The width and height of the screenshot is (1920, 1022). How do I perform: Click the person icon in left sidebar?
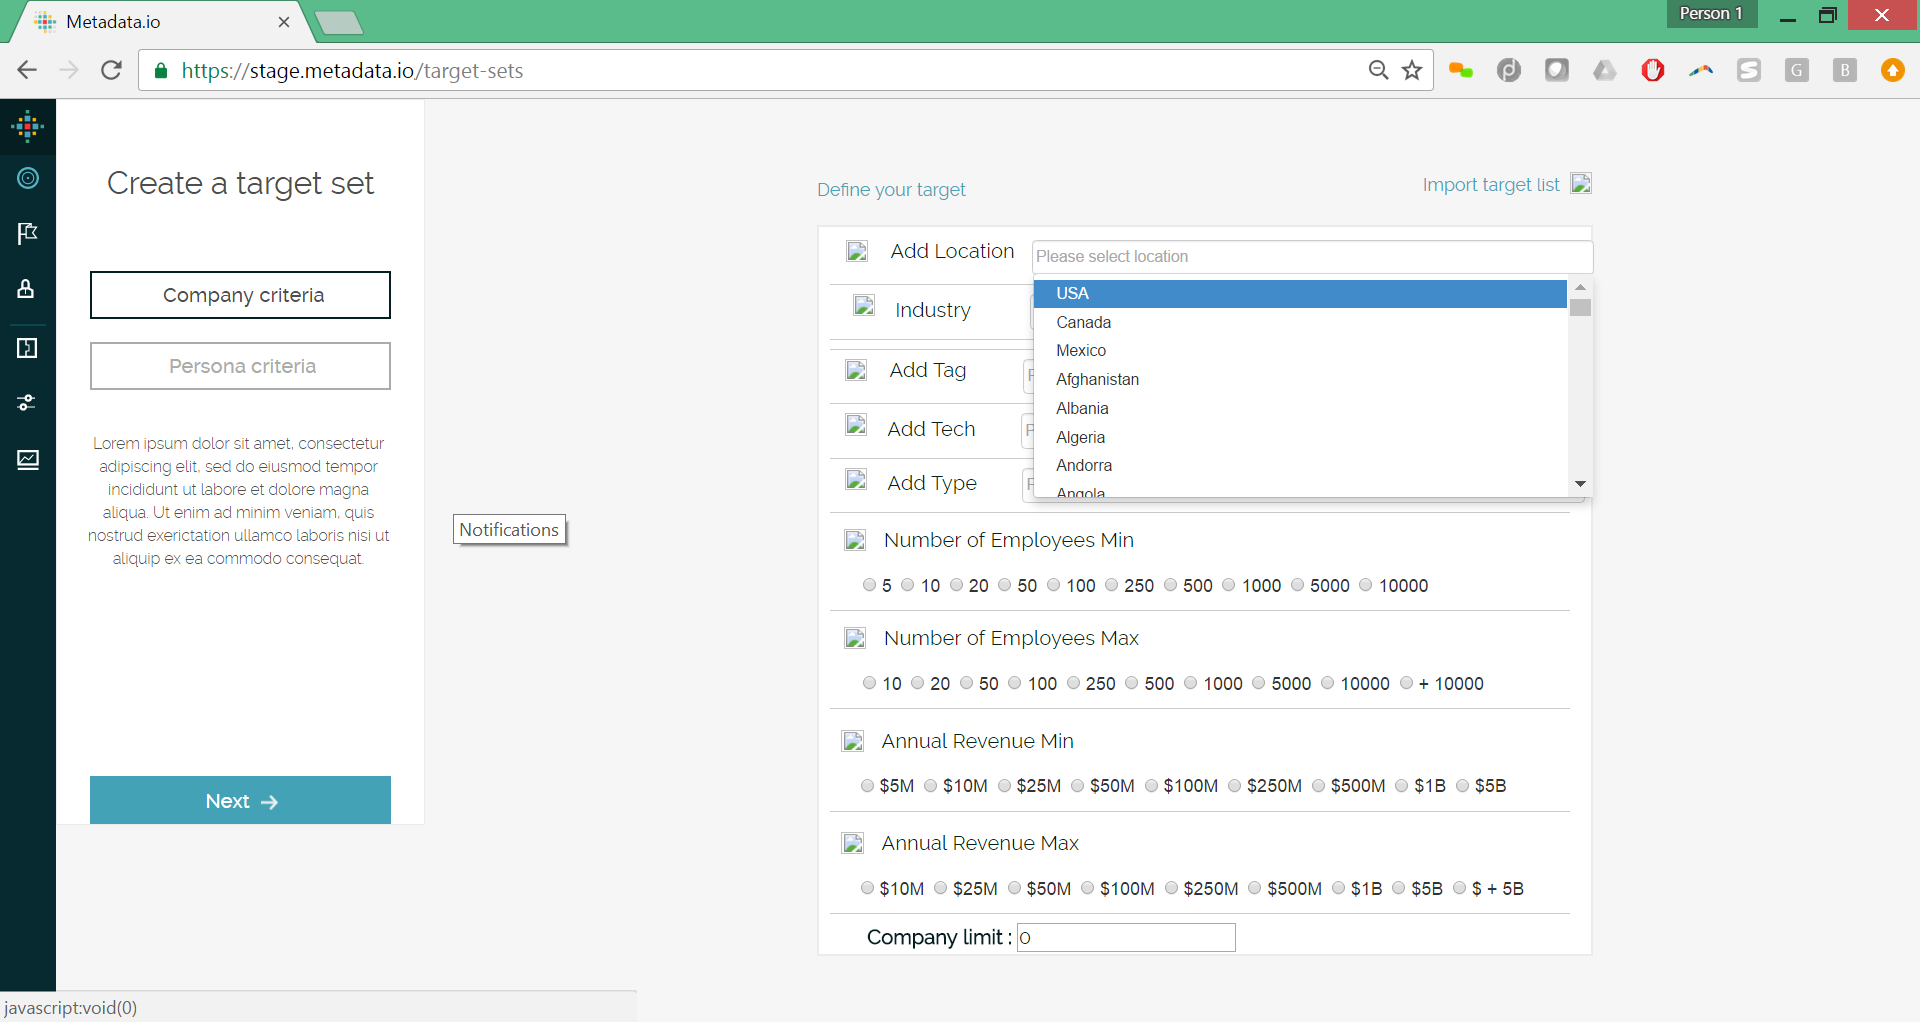(x=27, y=289)
